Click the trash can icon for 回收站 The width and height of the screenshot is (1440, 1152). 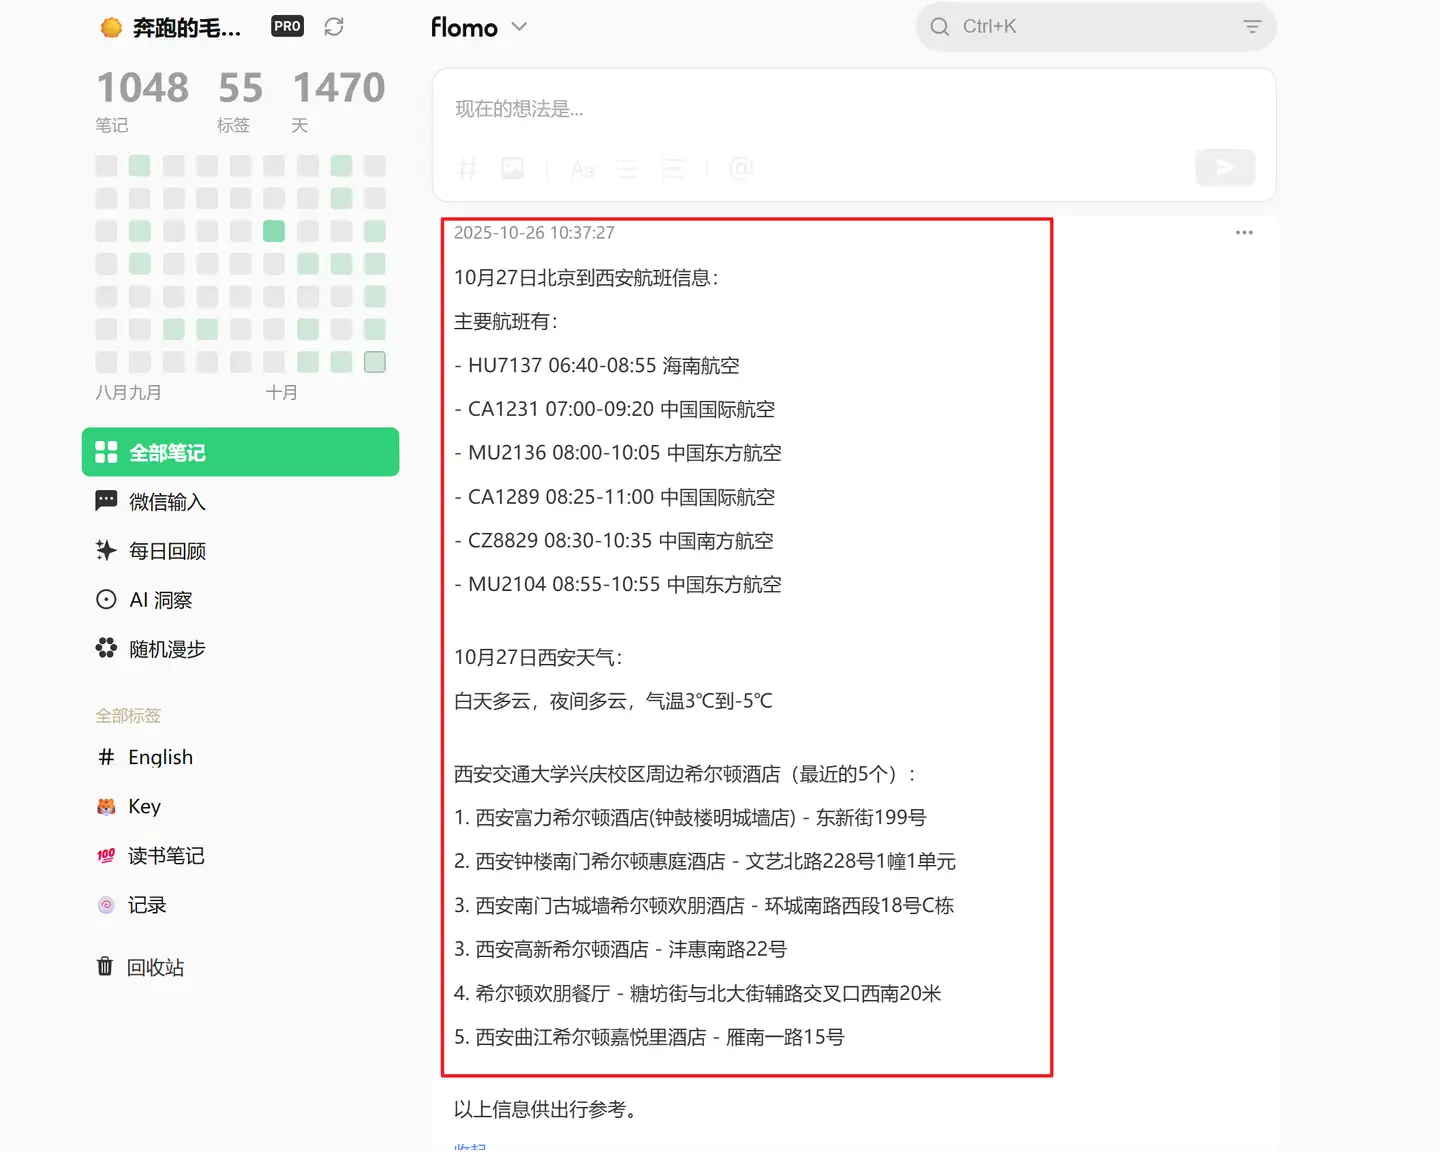coord(105,966)
